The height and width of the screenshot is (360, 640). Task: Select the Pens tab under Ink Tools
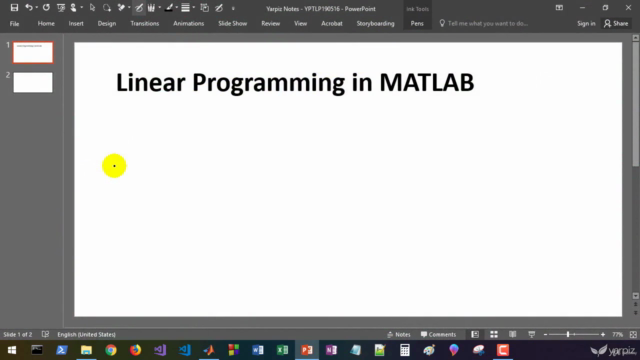[417, 24]
